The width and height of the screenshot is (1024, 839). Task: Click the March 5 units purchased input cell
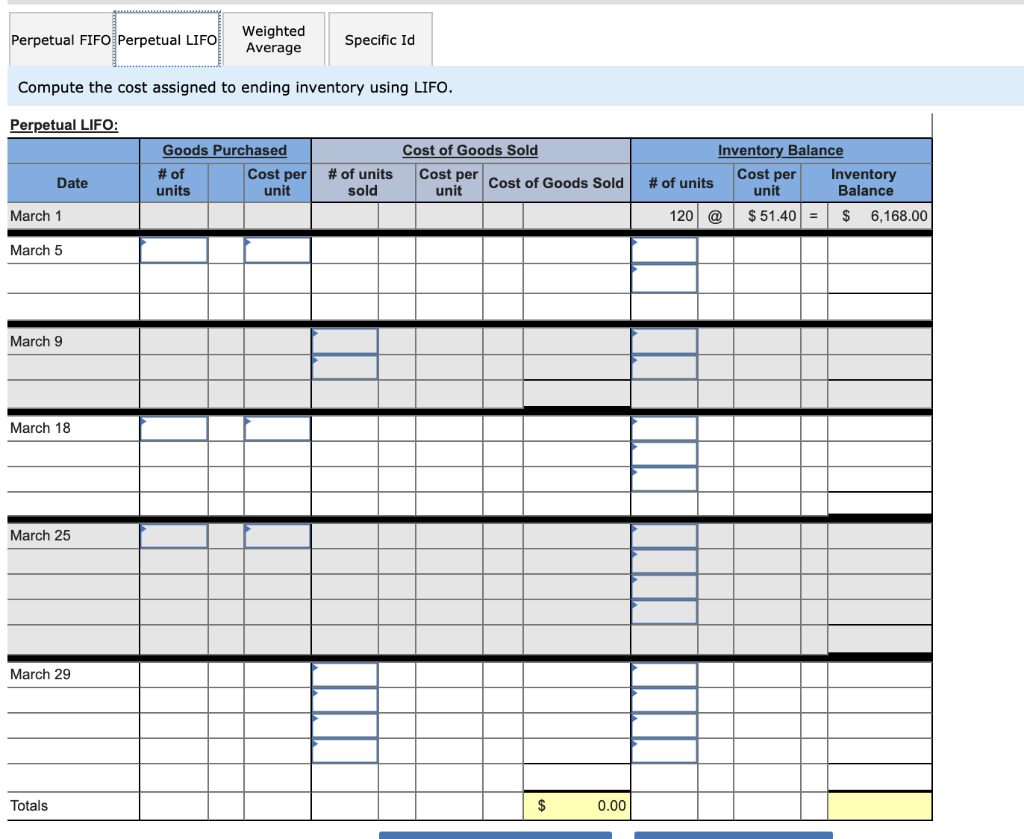173,250
